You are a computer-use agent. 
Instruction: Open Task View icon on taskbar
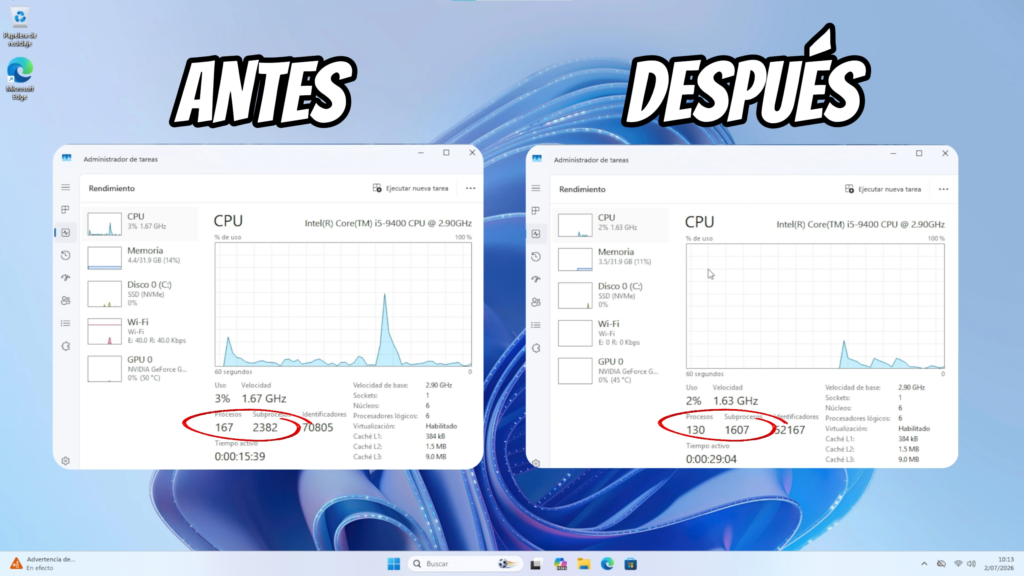coord(536,564)
